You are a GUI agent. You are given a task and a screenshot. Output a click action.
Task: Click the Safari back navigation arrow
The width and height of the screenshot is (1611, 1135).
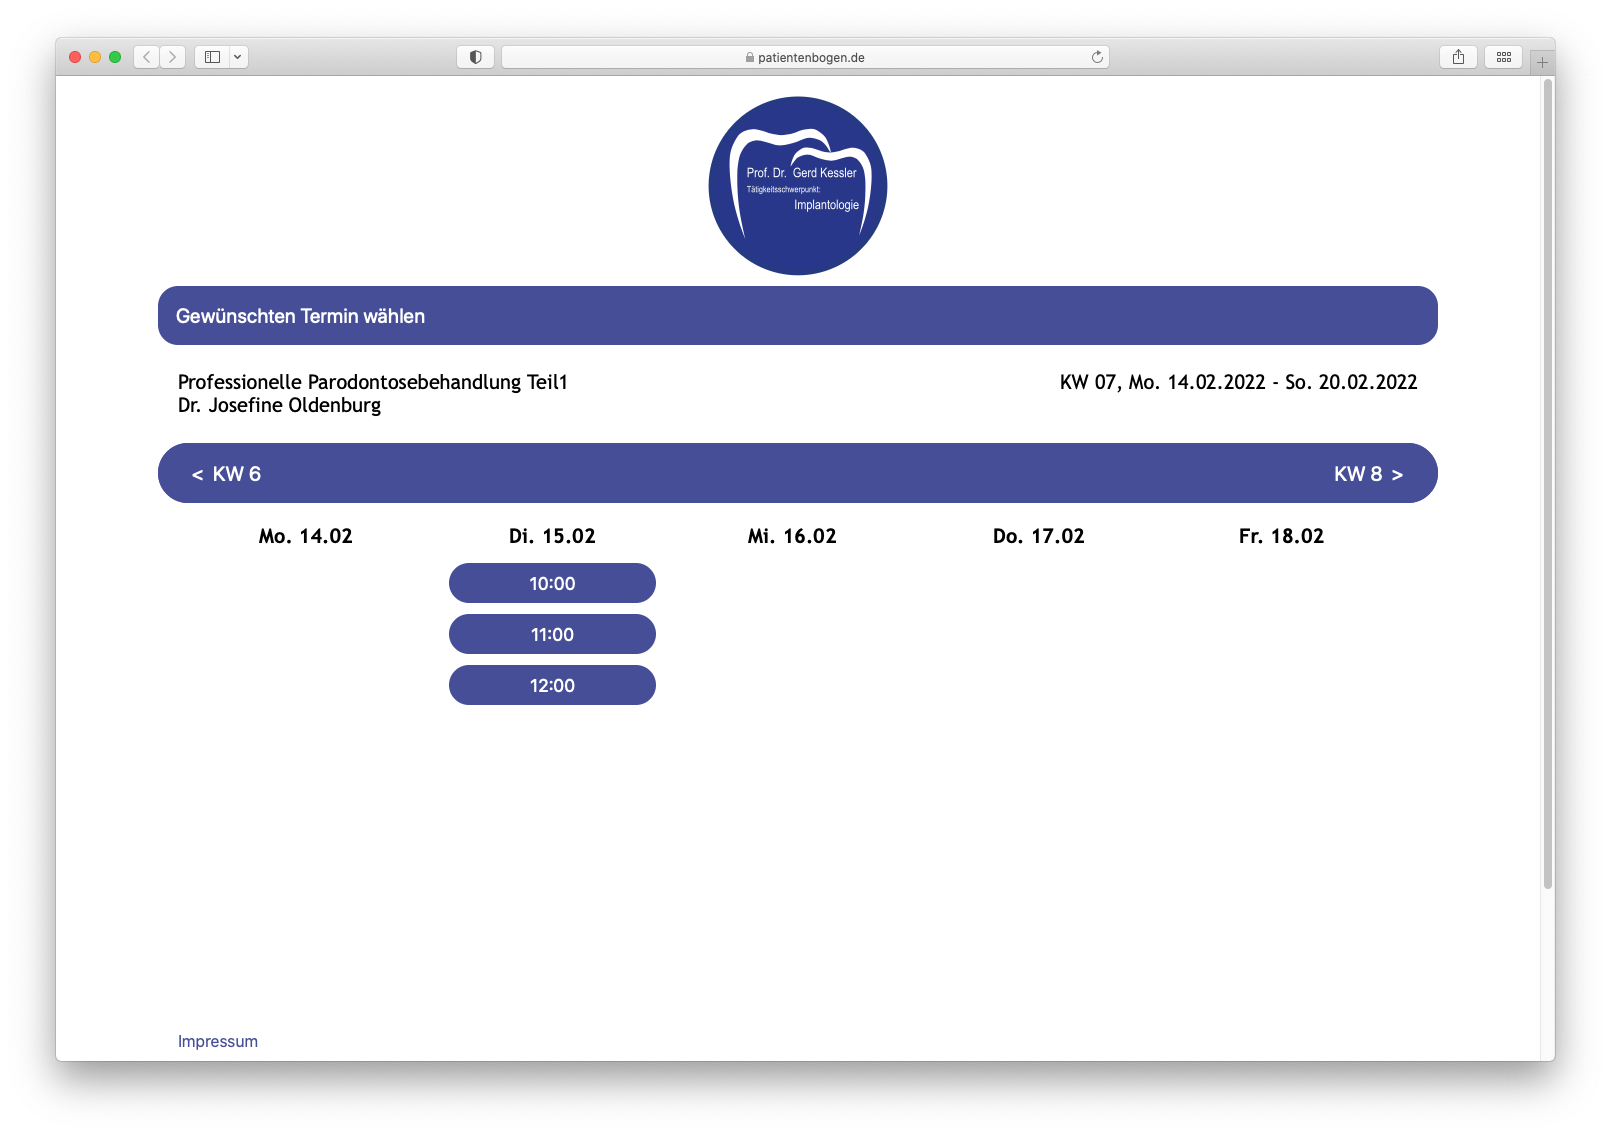point(147,57)
